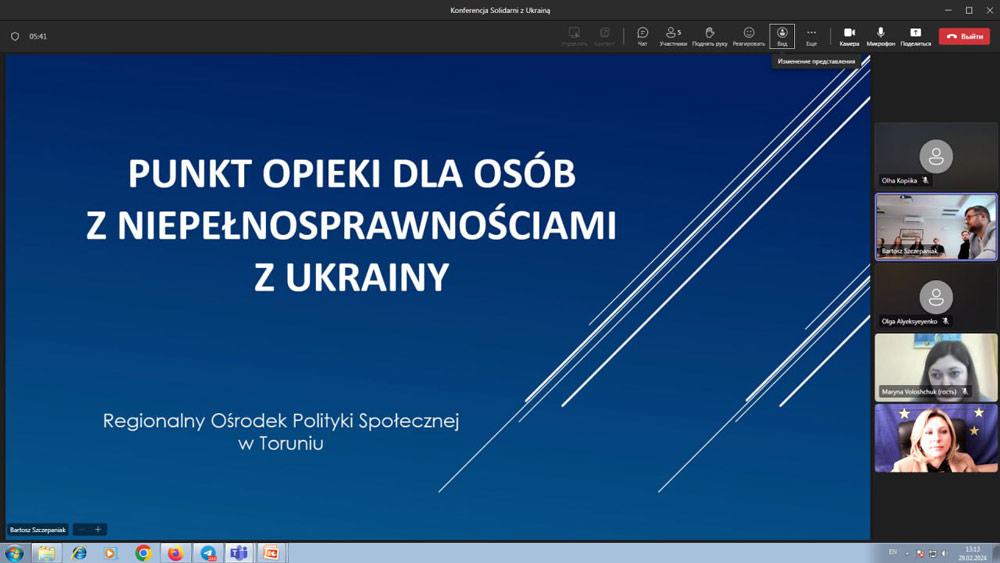This screenshot has height=563, width=1000.
Task: Click the Поднять руку raise hand icon
Action: click(x=709, y=36)
